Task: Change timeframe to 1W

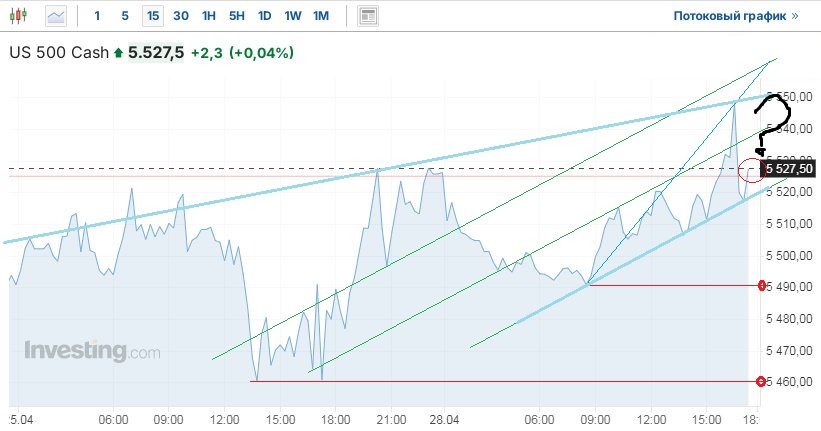Action: [x=292, y=16]
